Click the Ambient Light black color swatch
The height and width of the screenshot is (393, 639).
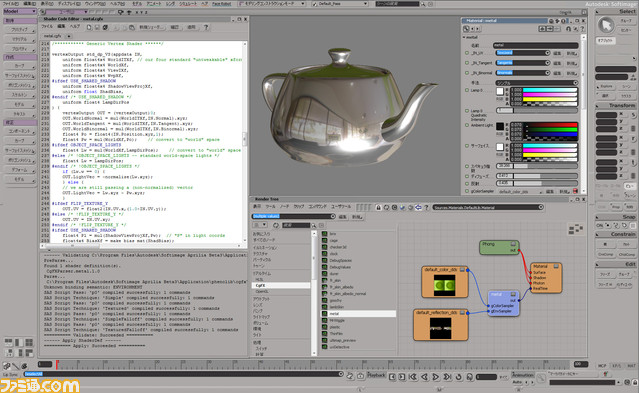pos(500,126)
